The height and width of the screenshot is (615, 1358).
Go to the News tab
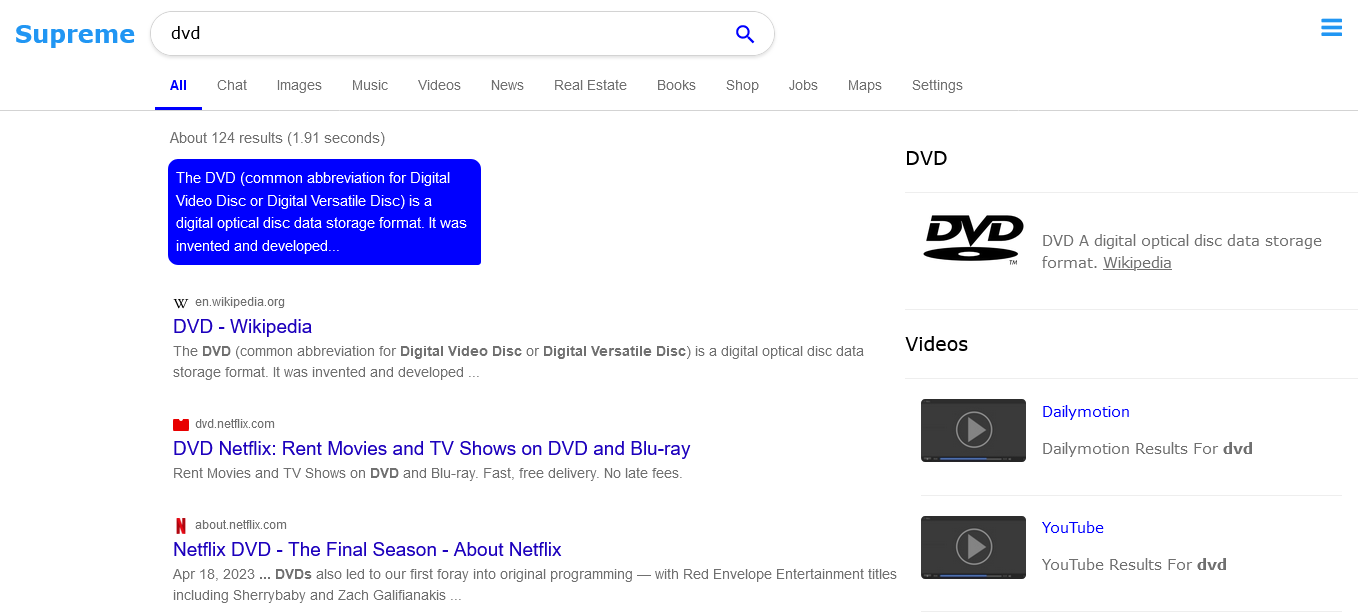507,85
